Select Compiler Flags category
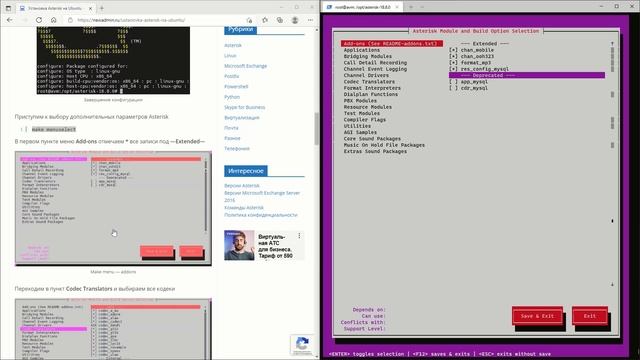 click(x=364, y=120)
